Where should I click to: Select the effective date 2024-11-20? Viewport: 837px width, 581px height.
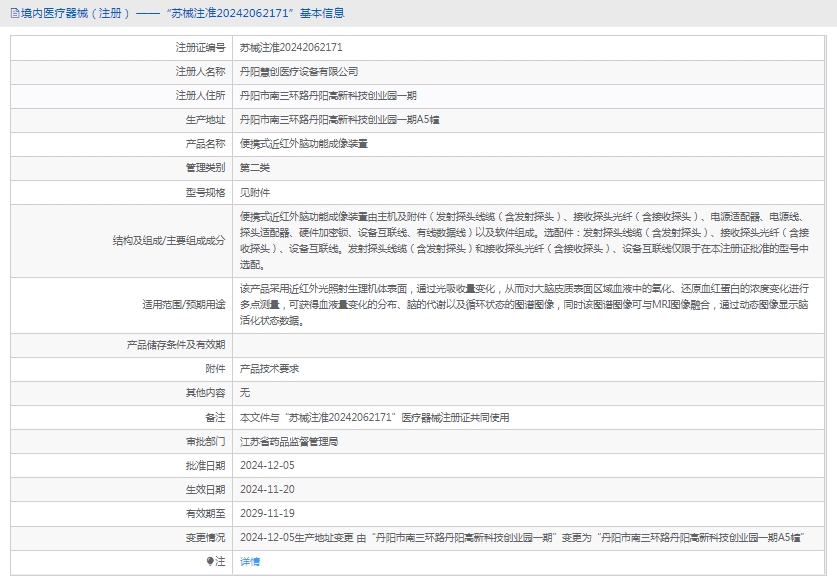(x=267, y=489)
